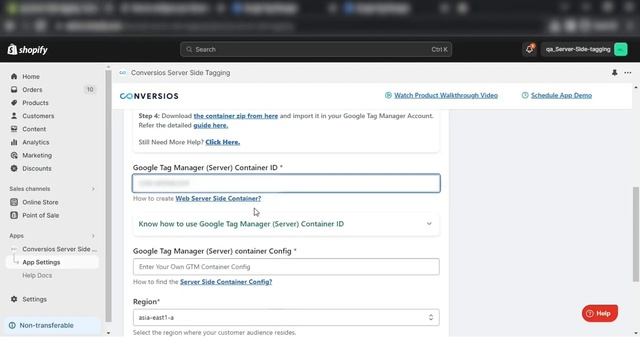Image resolution: width=640 pixels, height=360 pixels.
Task: Click the Orders inbox icon
Action: click(x=14, y=89)
